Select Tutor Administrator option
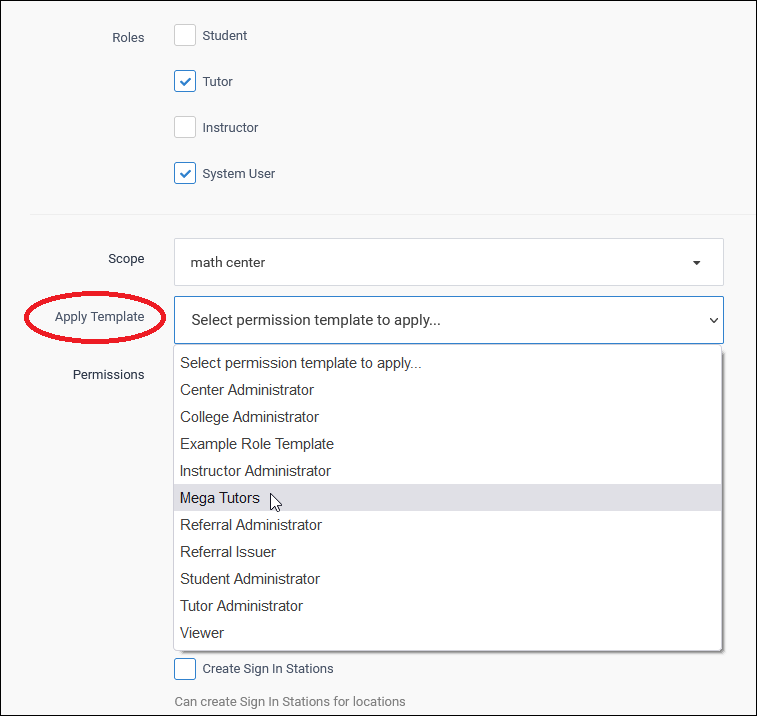757x716 pixels. coord(241,606)
